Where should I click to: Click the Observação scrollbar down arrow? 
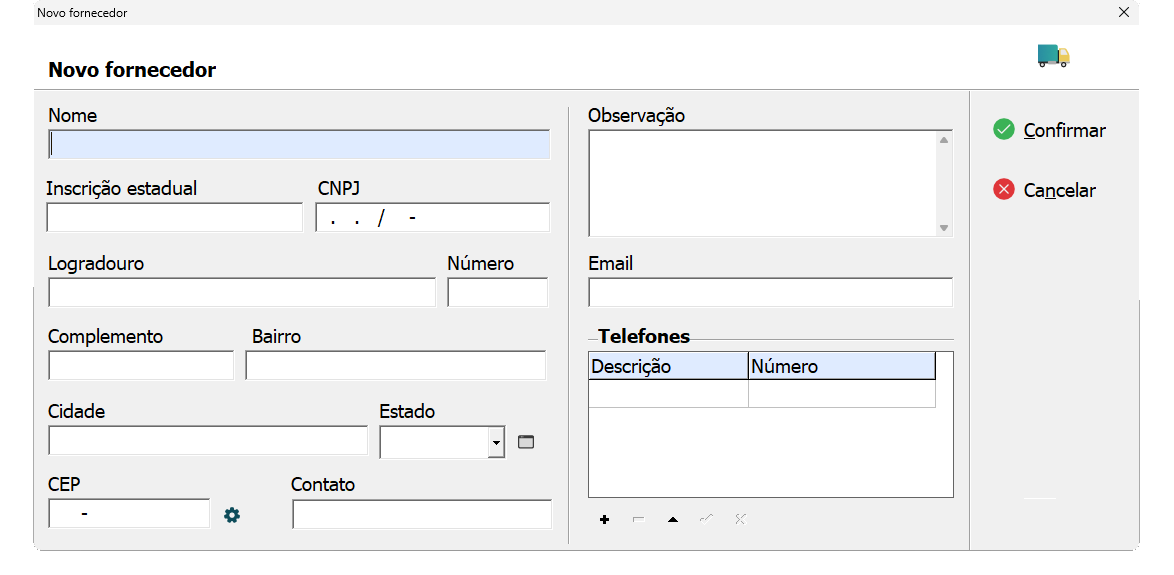pyautogui.click(x=943, y=228)
